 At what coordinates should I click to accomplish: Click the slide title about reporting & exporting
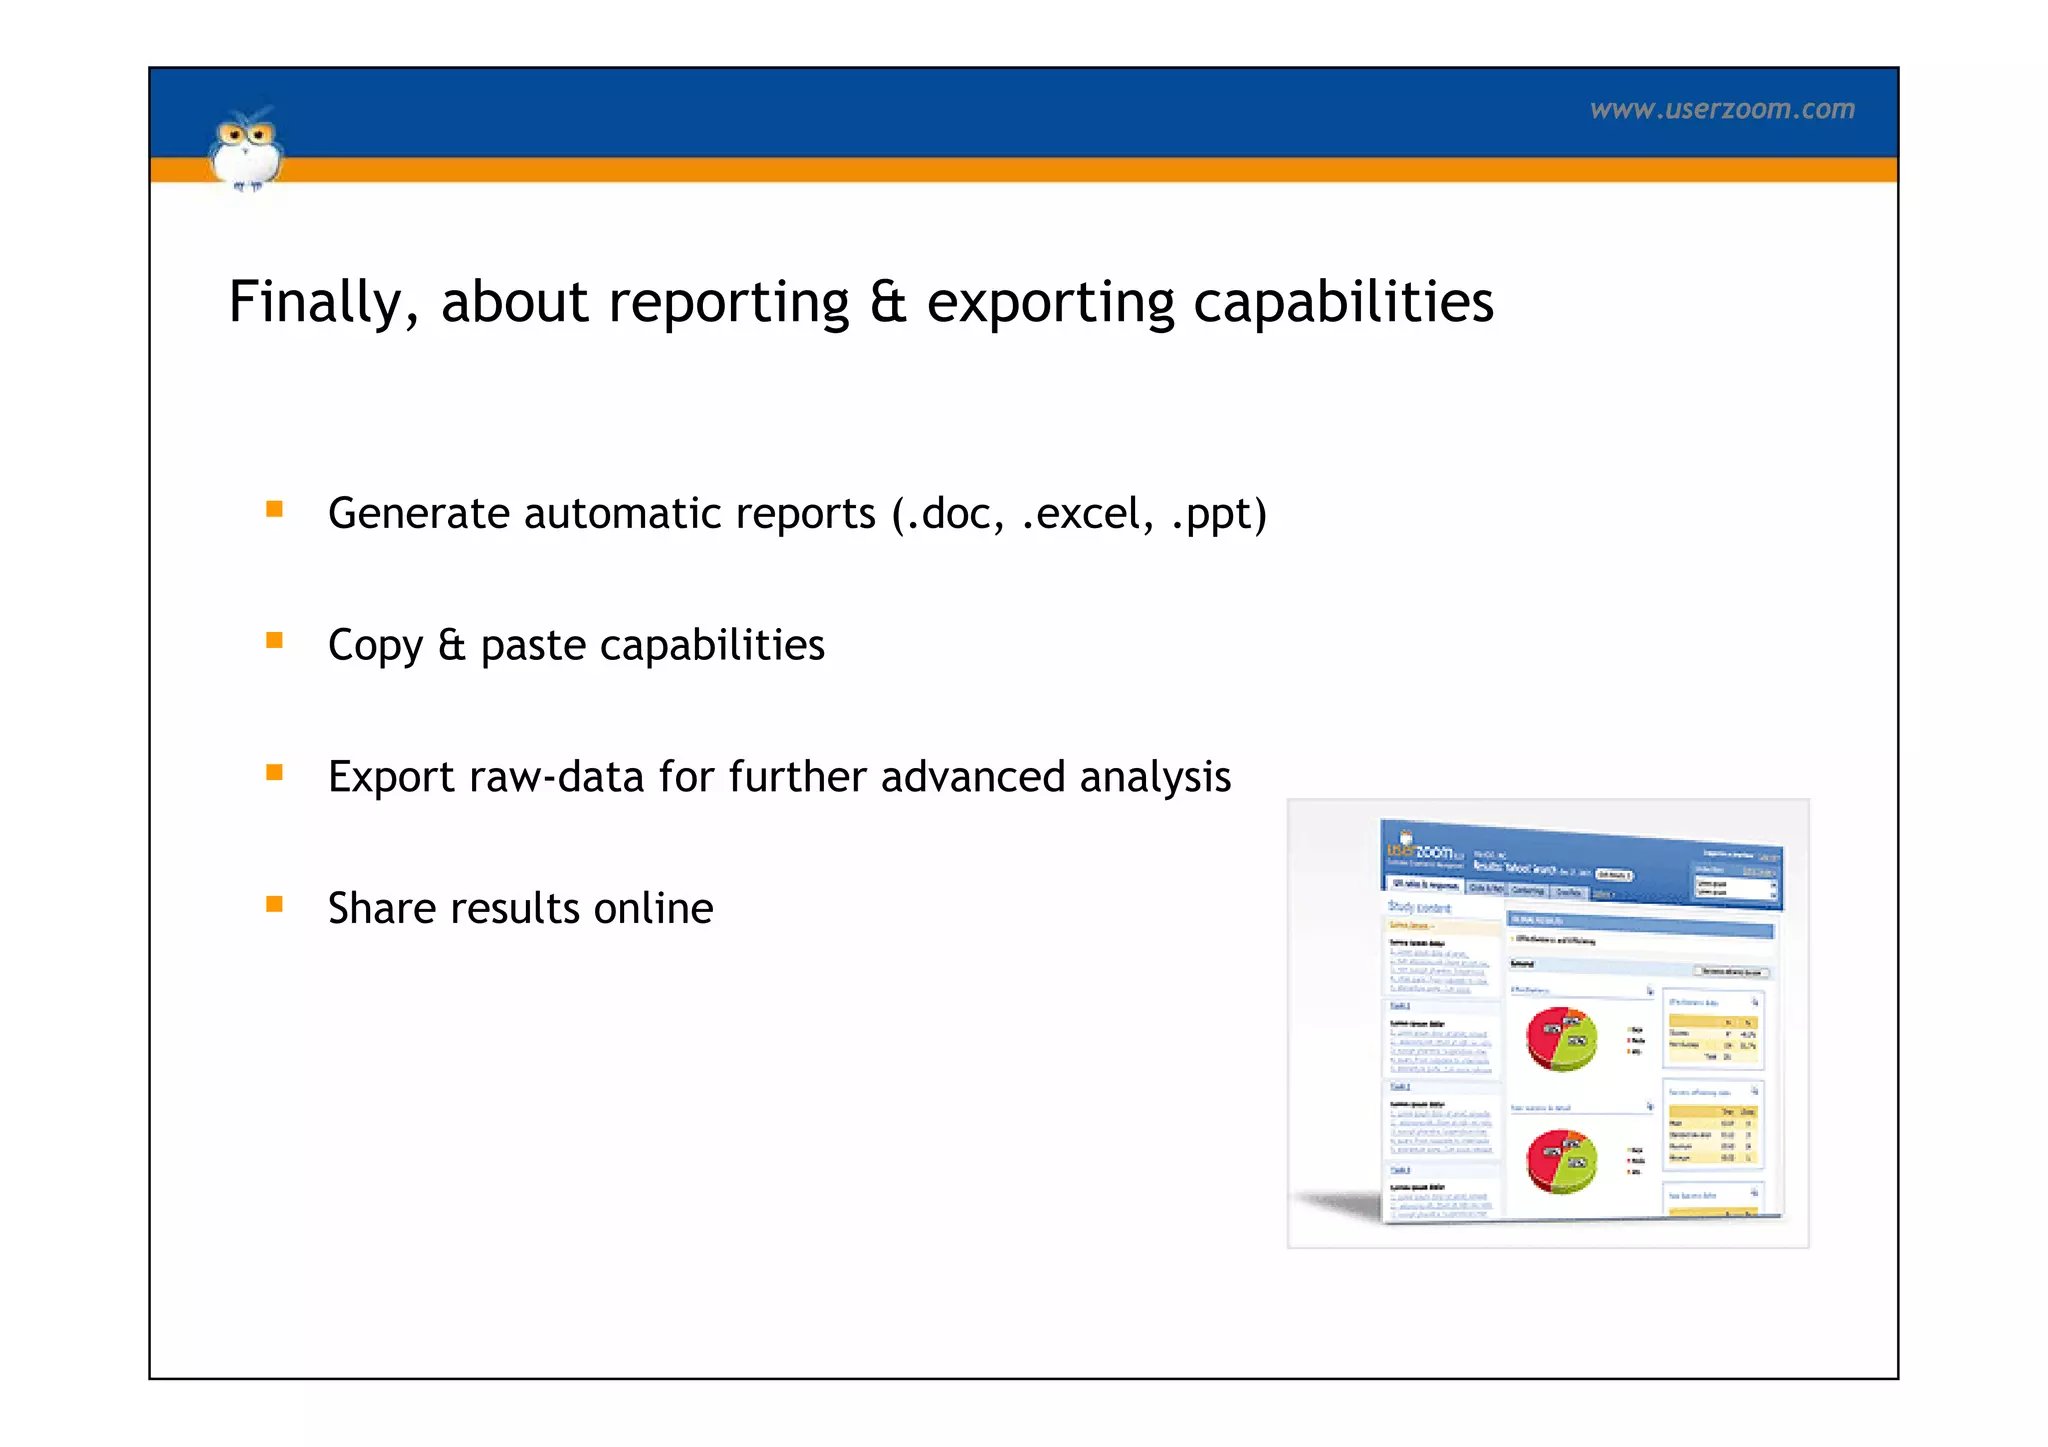click(x=860, y=302)
